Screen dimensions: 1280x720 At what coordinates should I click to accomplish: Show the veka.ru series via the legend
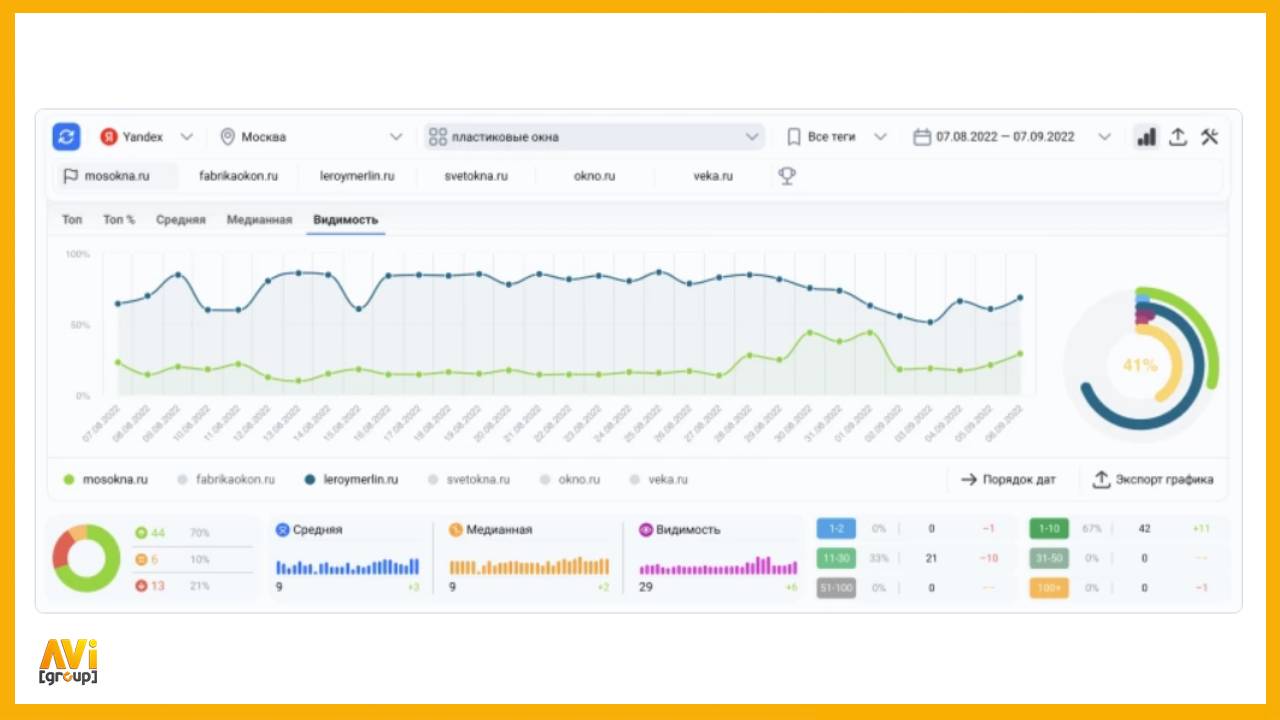point(658,479)
